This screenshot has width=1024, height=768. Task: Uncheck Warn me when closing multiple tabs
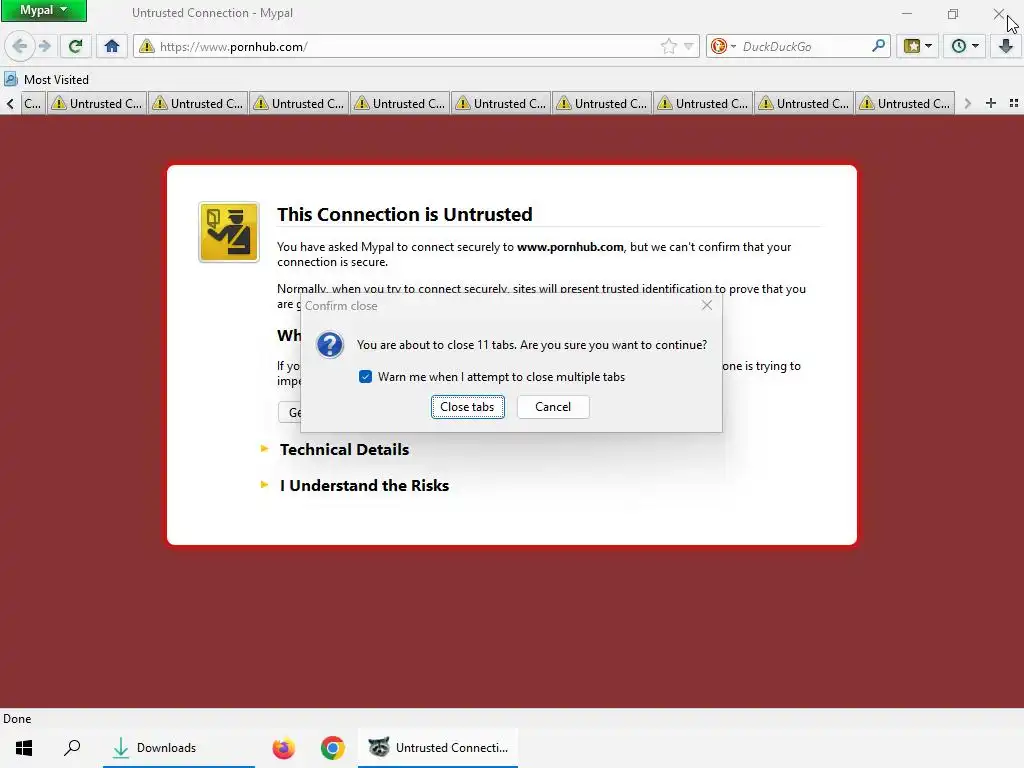point(366,377)
